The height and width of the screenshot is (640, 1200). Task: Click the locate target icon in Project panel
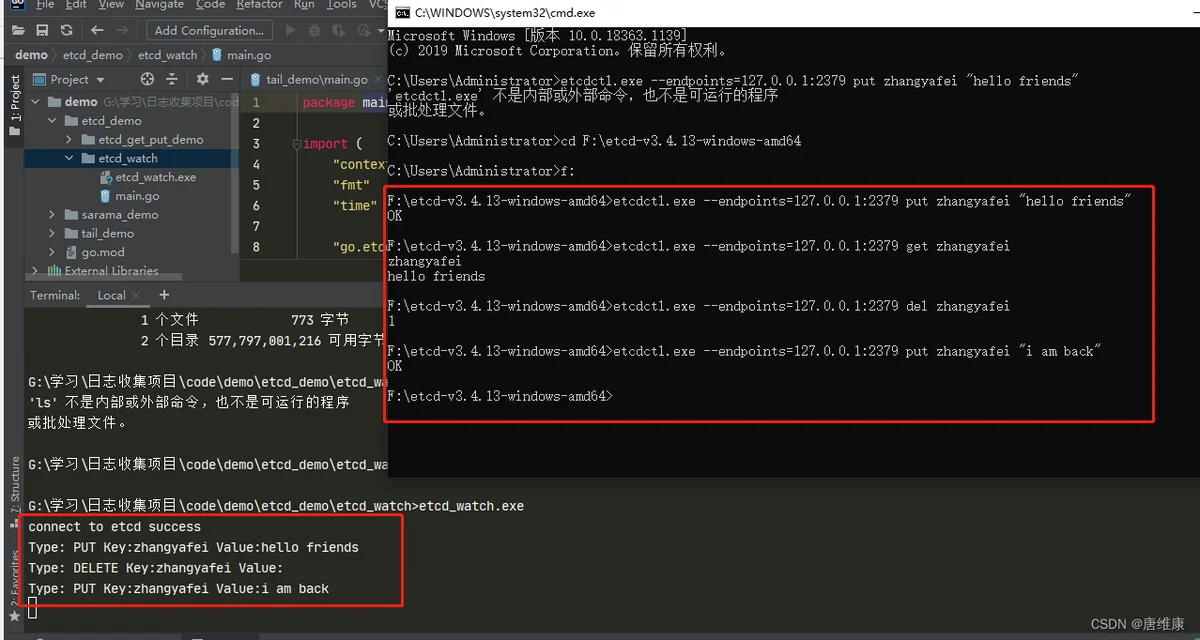point(147,79)
